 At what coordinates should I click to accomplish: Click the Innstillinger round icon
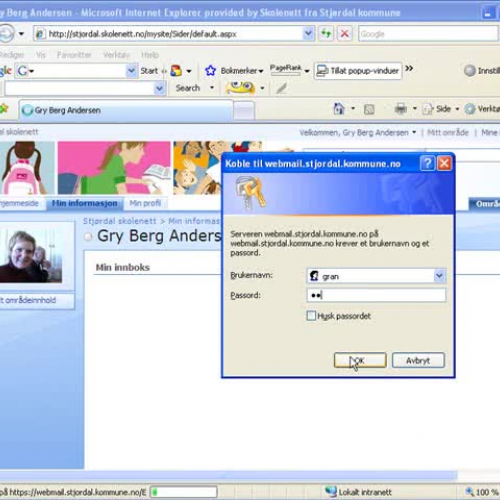[470, 70]
